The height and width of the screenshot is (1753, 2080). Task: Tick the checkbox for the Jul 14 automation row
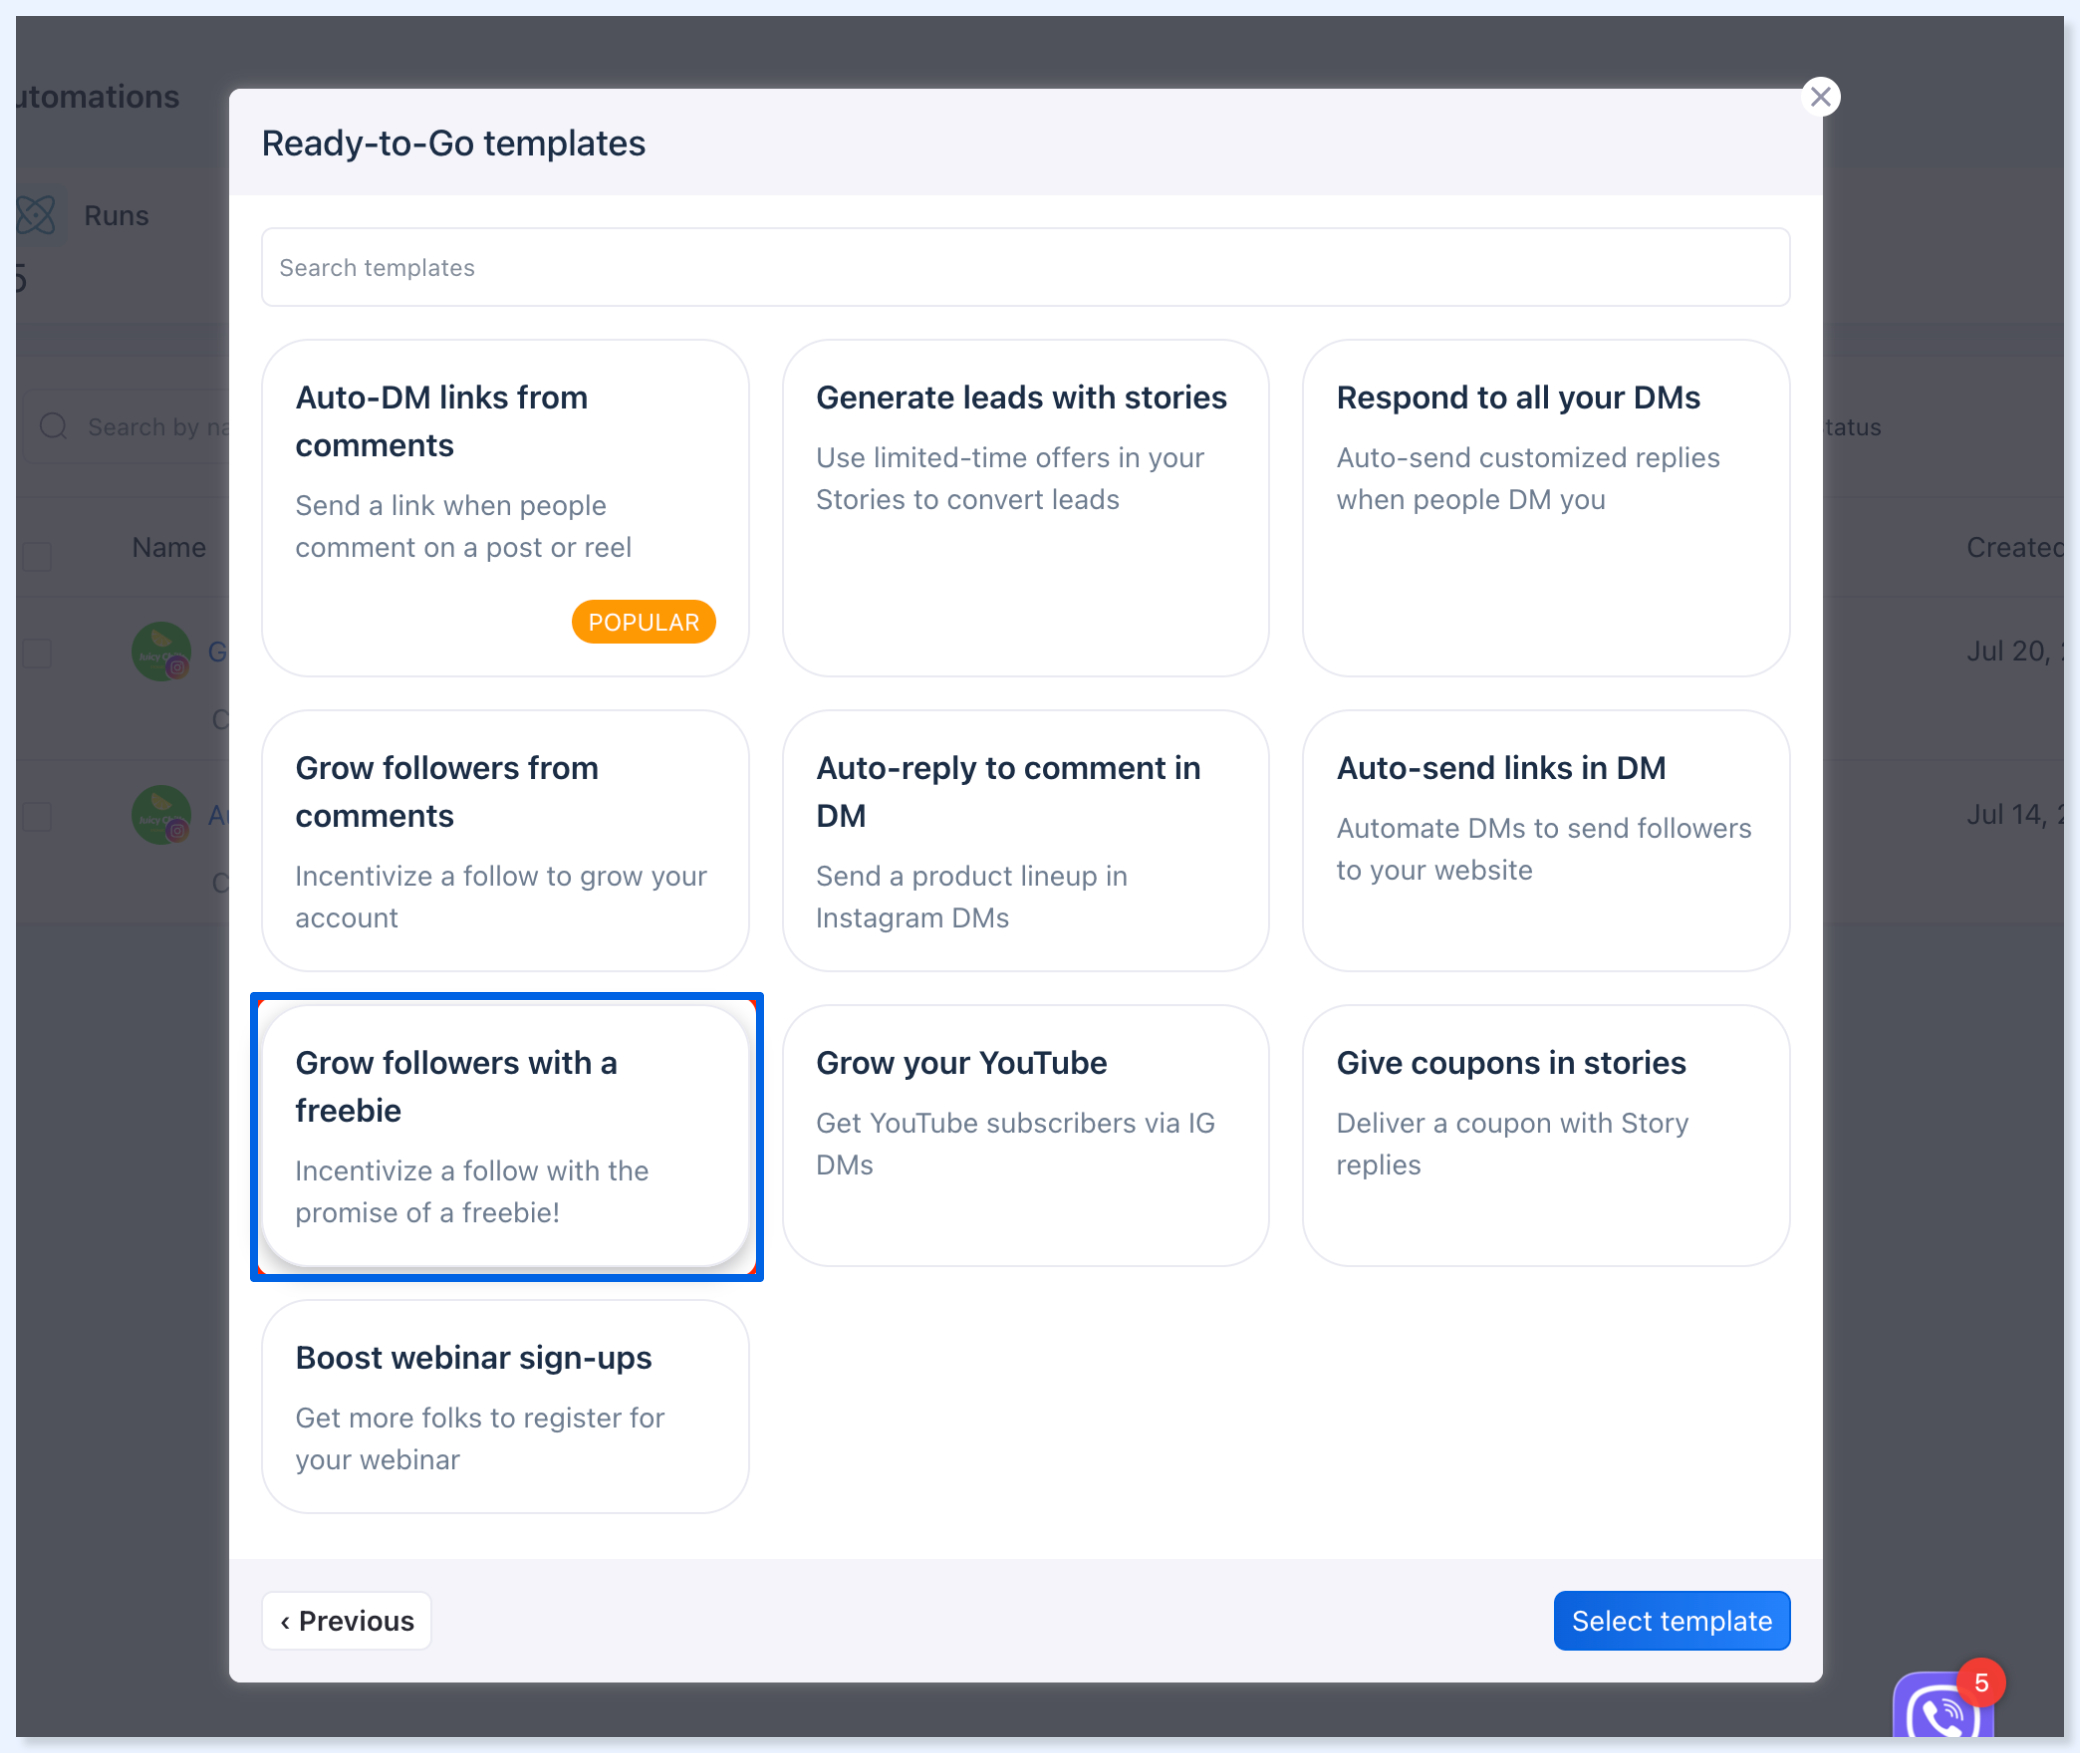pos(38,816)
